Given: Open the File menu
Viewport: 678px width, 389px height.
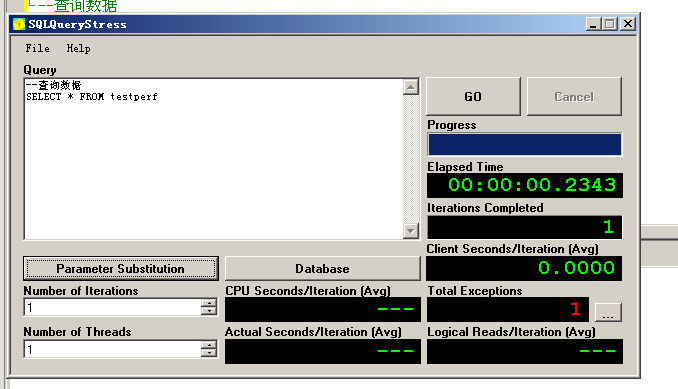Looking at the screenshot, I should click(37, 48).
